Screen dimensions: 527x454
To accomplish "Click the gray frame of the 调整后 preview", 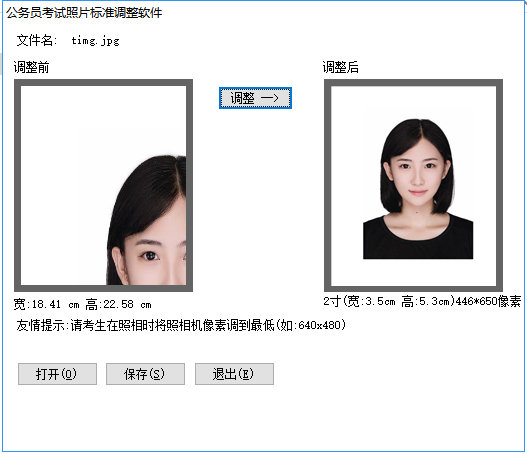I will [x=413, y=83].
